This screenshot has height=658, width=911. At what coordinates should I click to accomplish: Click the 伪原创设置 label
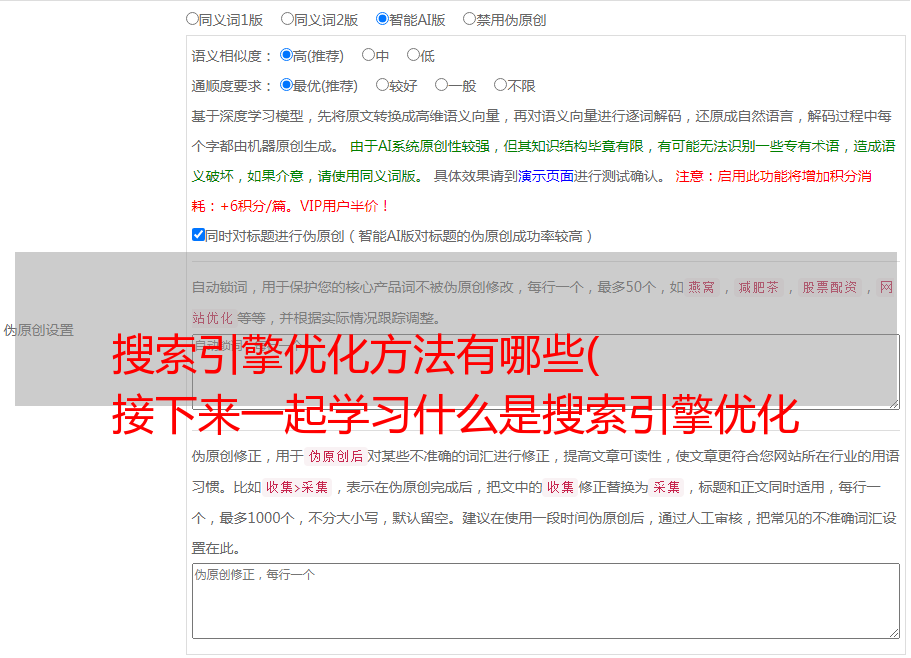pos(38,330)
